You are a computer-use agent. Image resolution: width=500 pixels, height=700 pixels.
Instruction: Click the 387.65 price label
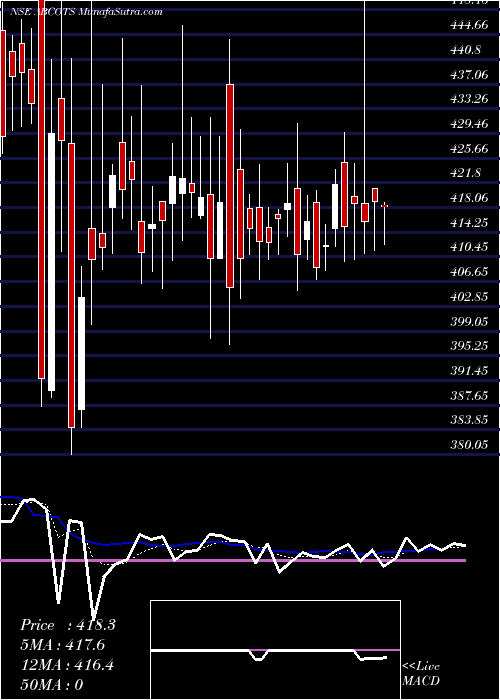point(470,395)
